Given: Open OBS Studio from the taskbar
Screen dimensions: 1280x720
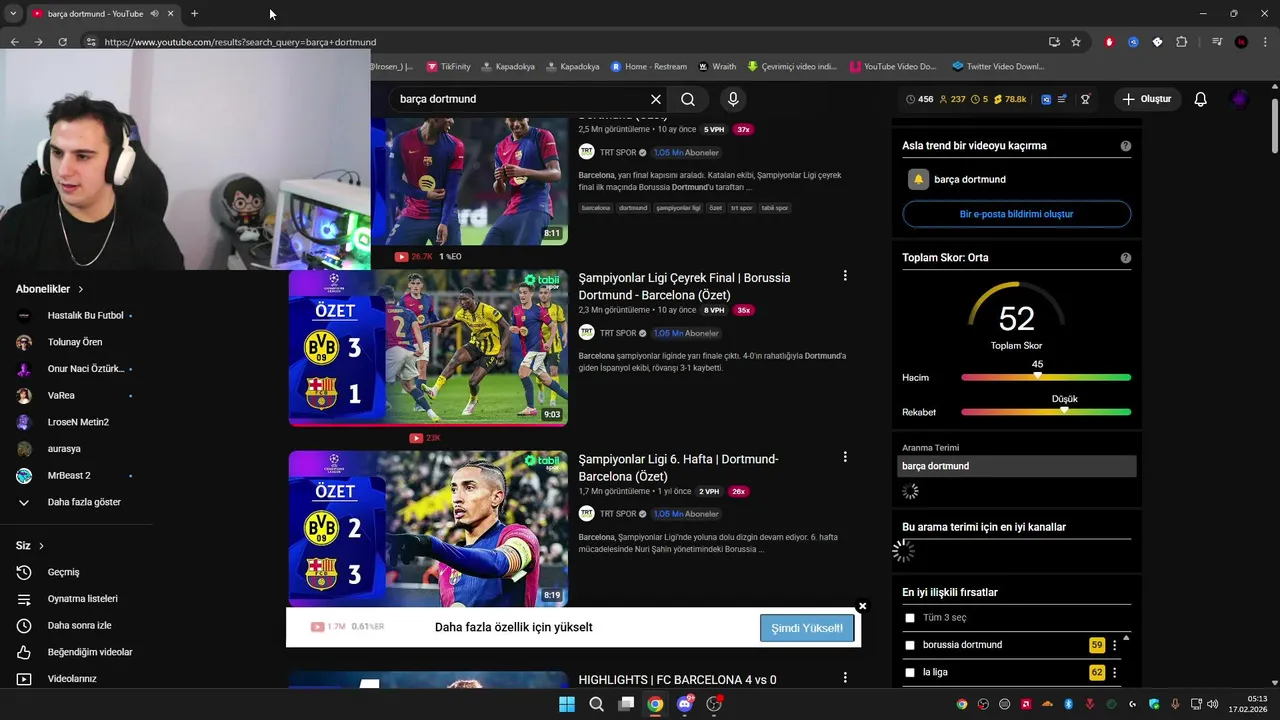Looking at the screenshot, I should (x=714, y=704).
